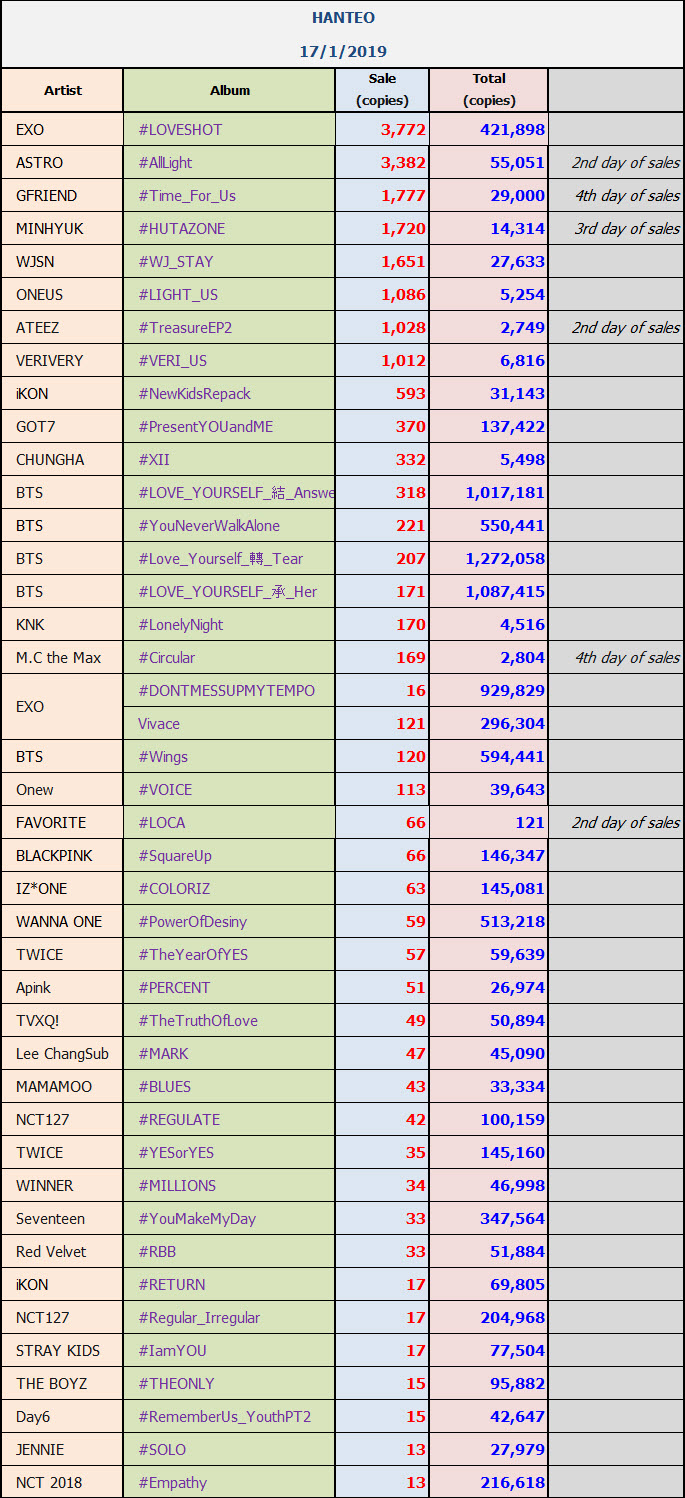The height and width of the screenshot is (1498, 685).
Task: Open the #SquareUp album hashtag
Action: click(x=175, y=856)
